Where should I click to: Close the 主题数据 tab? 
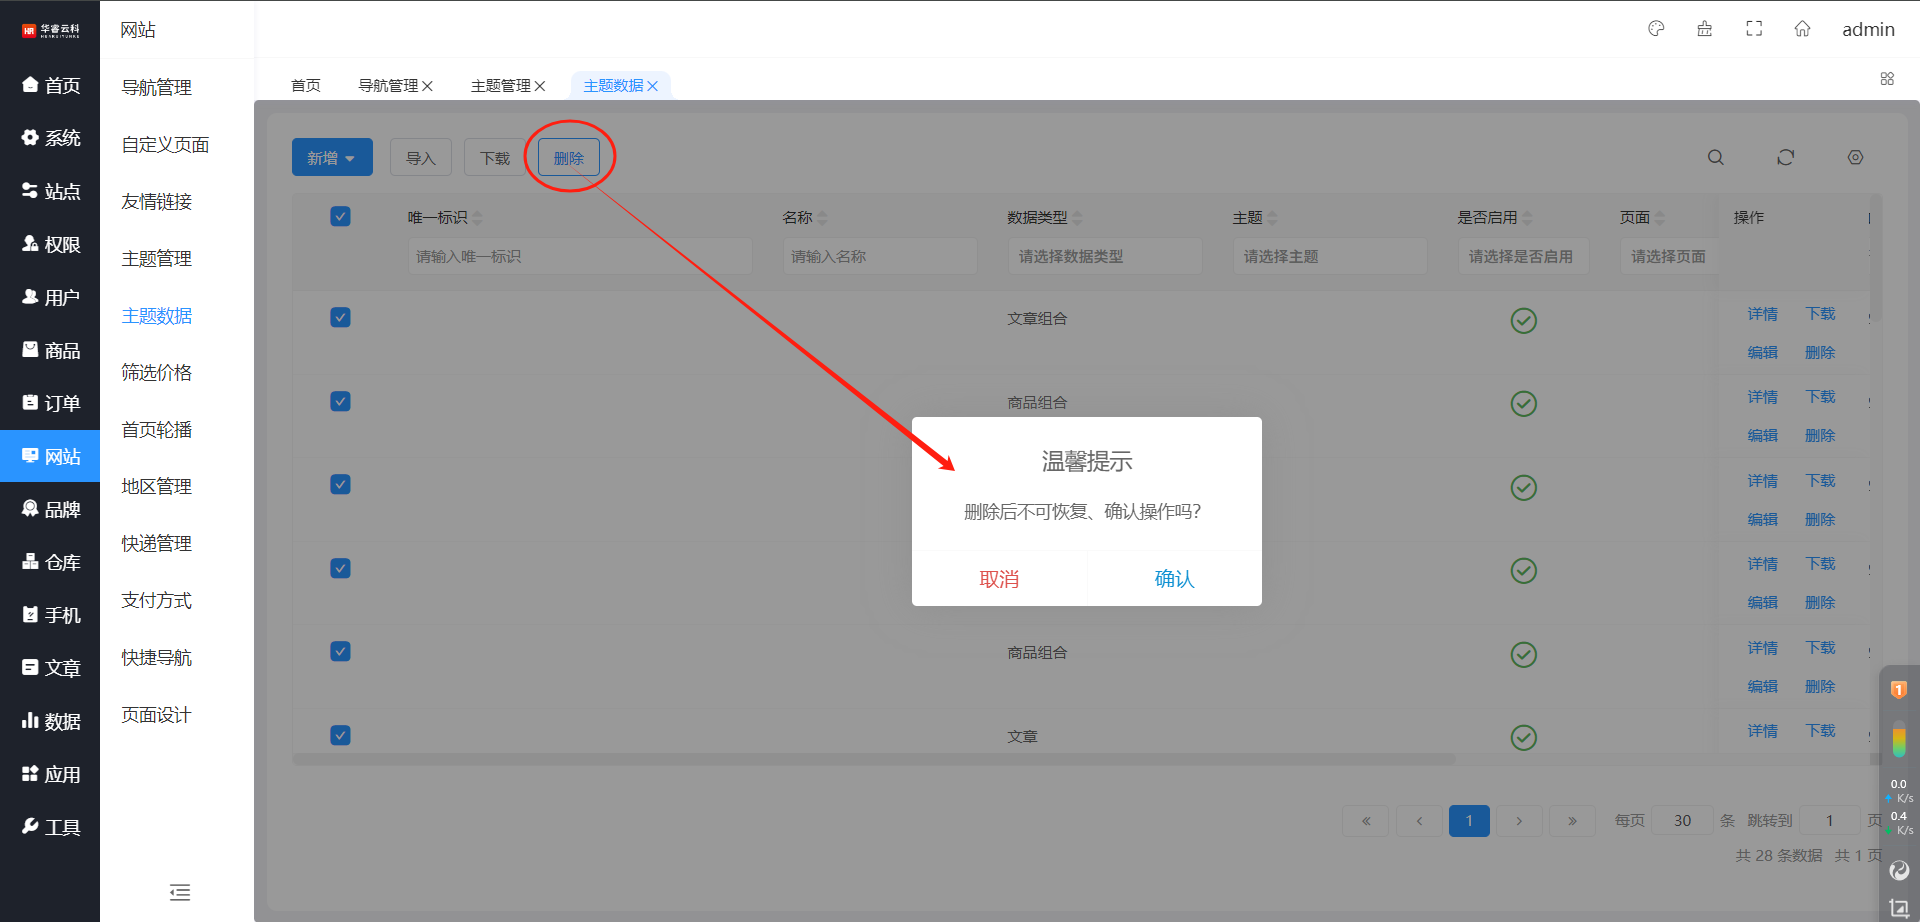653,86
